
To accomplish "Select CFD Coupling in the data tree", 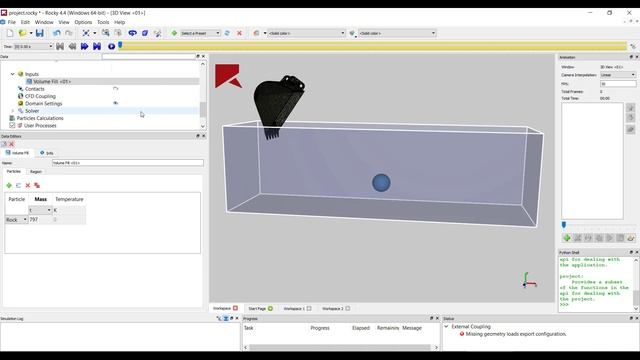I will (x=40, y=96).
